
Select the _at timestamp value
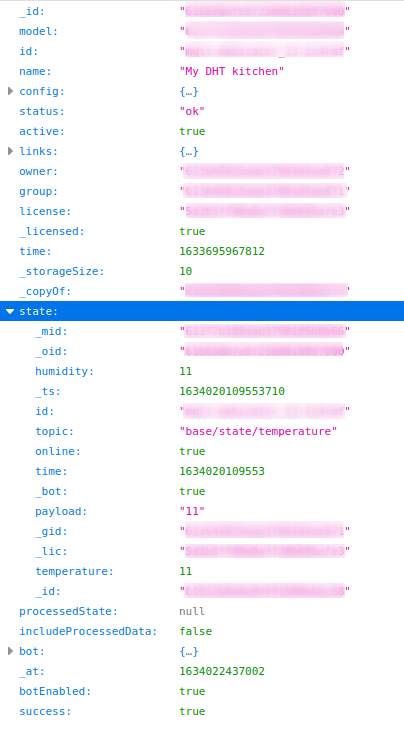click(x=222, y=671)
